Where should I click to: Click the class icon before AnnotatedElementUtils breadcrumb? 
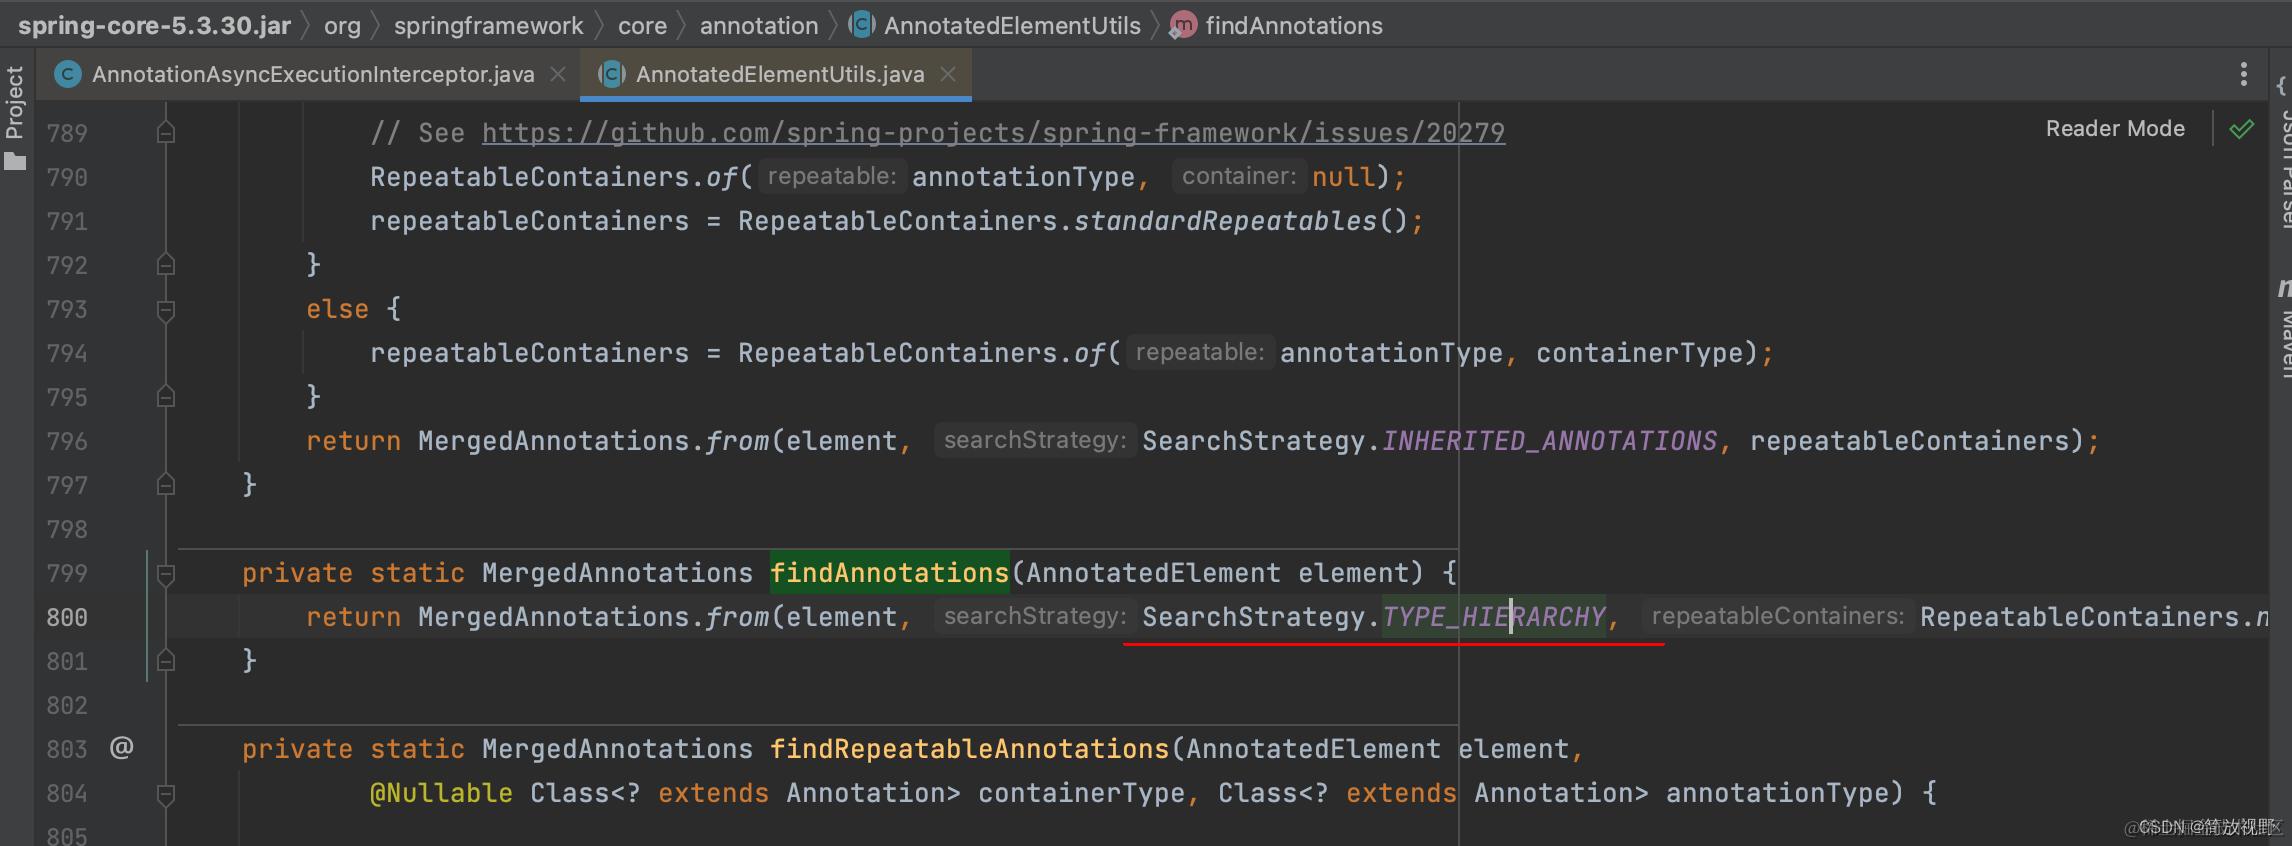(x=862, y=25)
